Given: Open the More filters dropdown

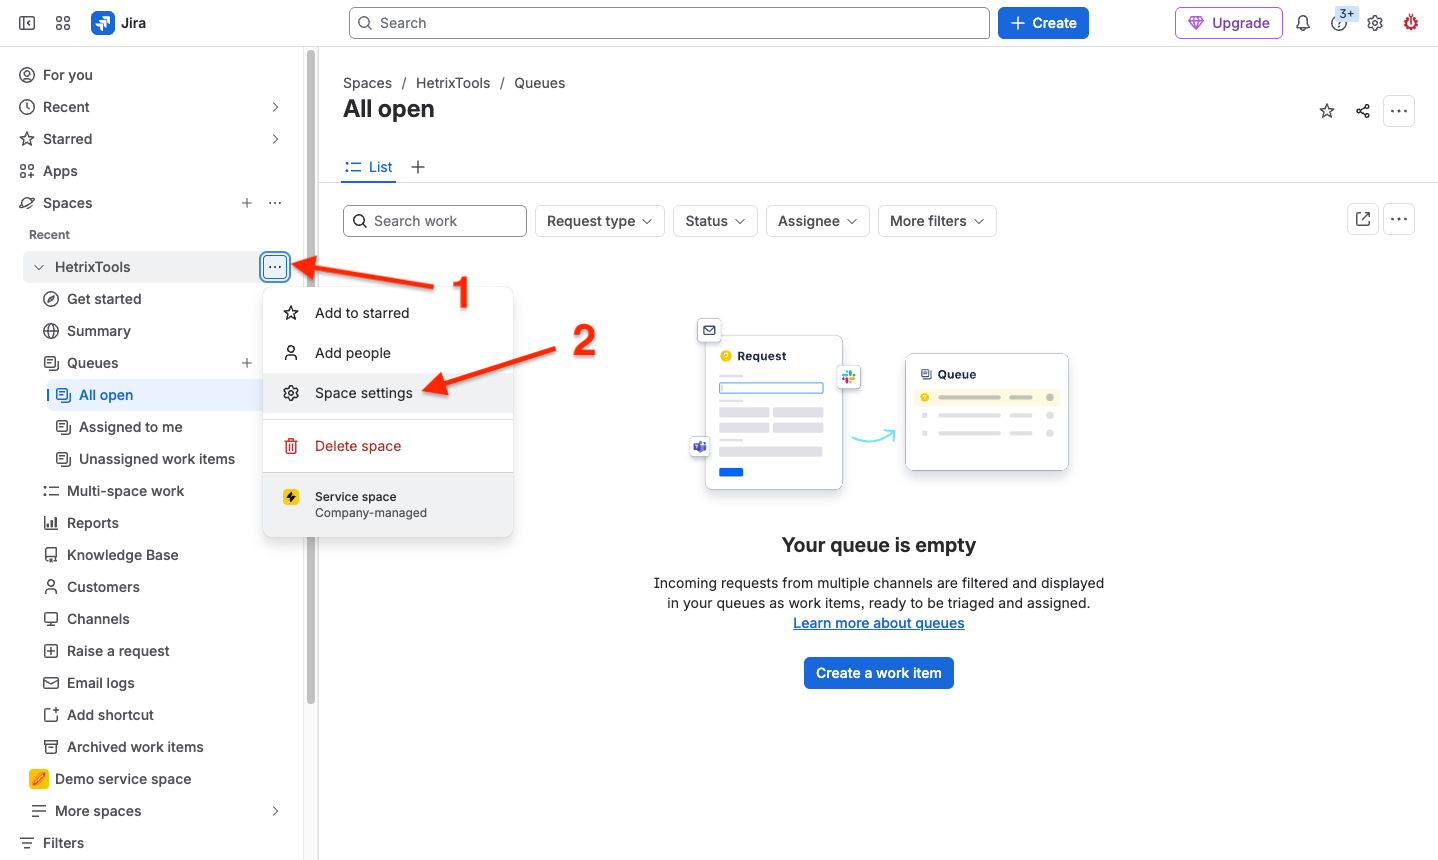Looking at the screenshot, I should (x=937, y=221).
